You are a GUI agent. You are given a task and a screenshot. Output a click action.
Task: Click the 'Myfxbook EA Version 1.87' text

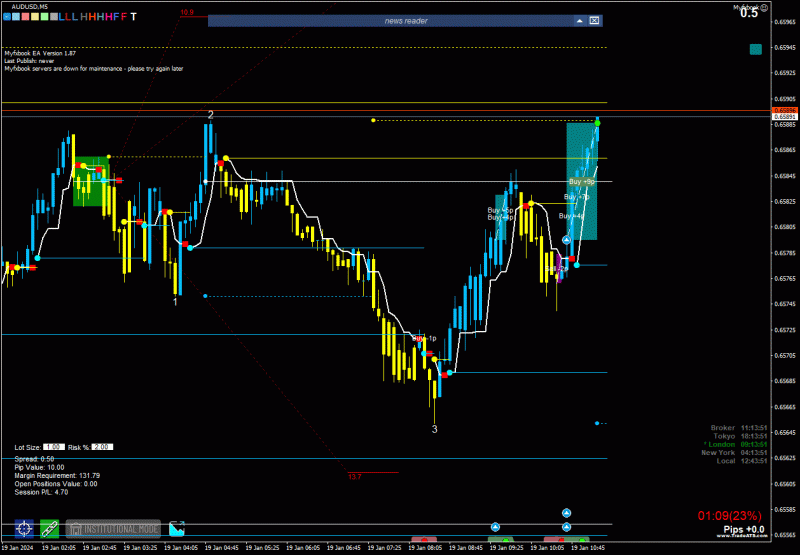click(40, 53)
